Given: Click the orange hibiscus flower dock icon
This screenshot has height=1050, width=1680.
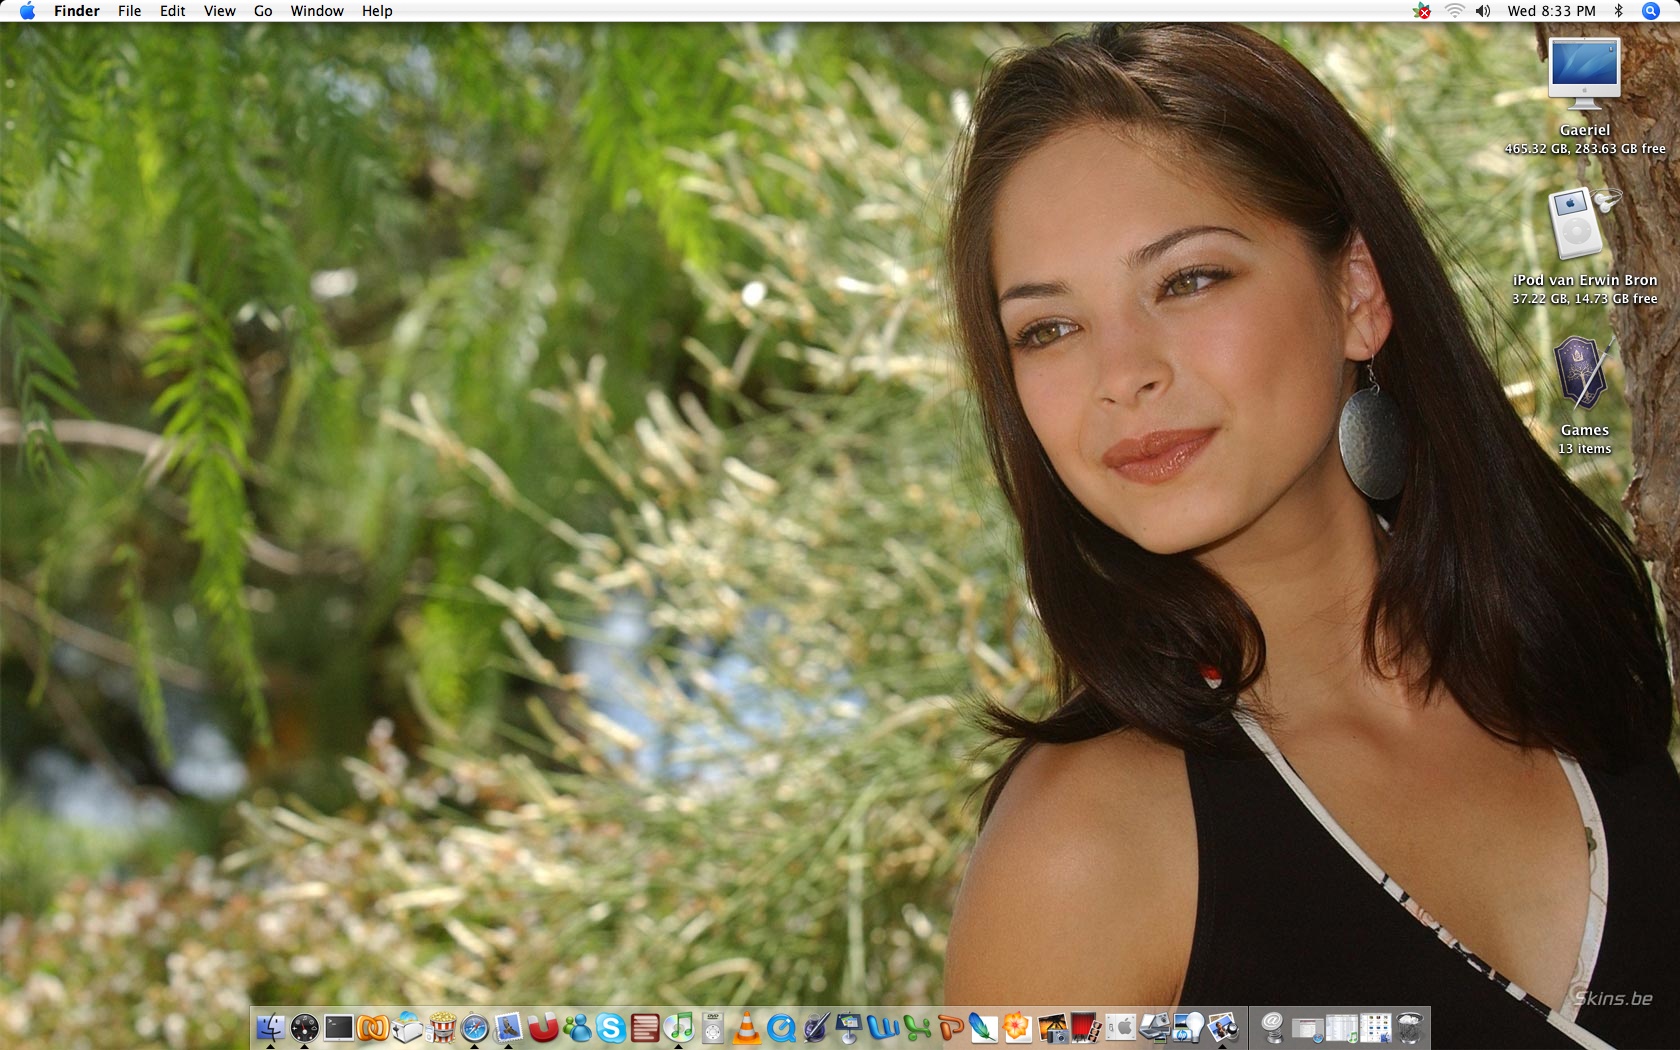Looking at the screenshot, I should pyautogui.click(x=1017, y=1027).
